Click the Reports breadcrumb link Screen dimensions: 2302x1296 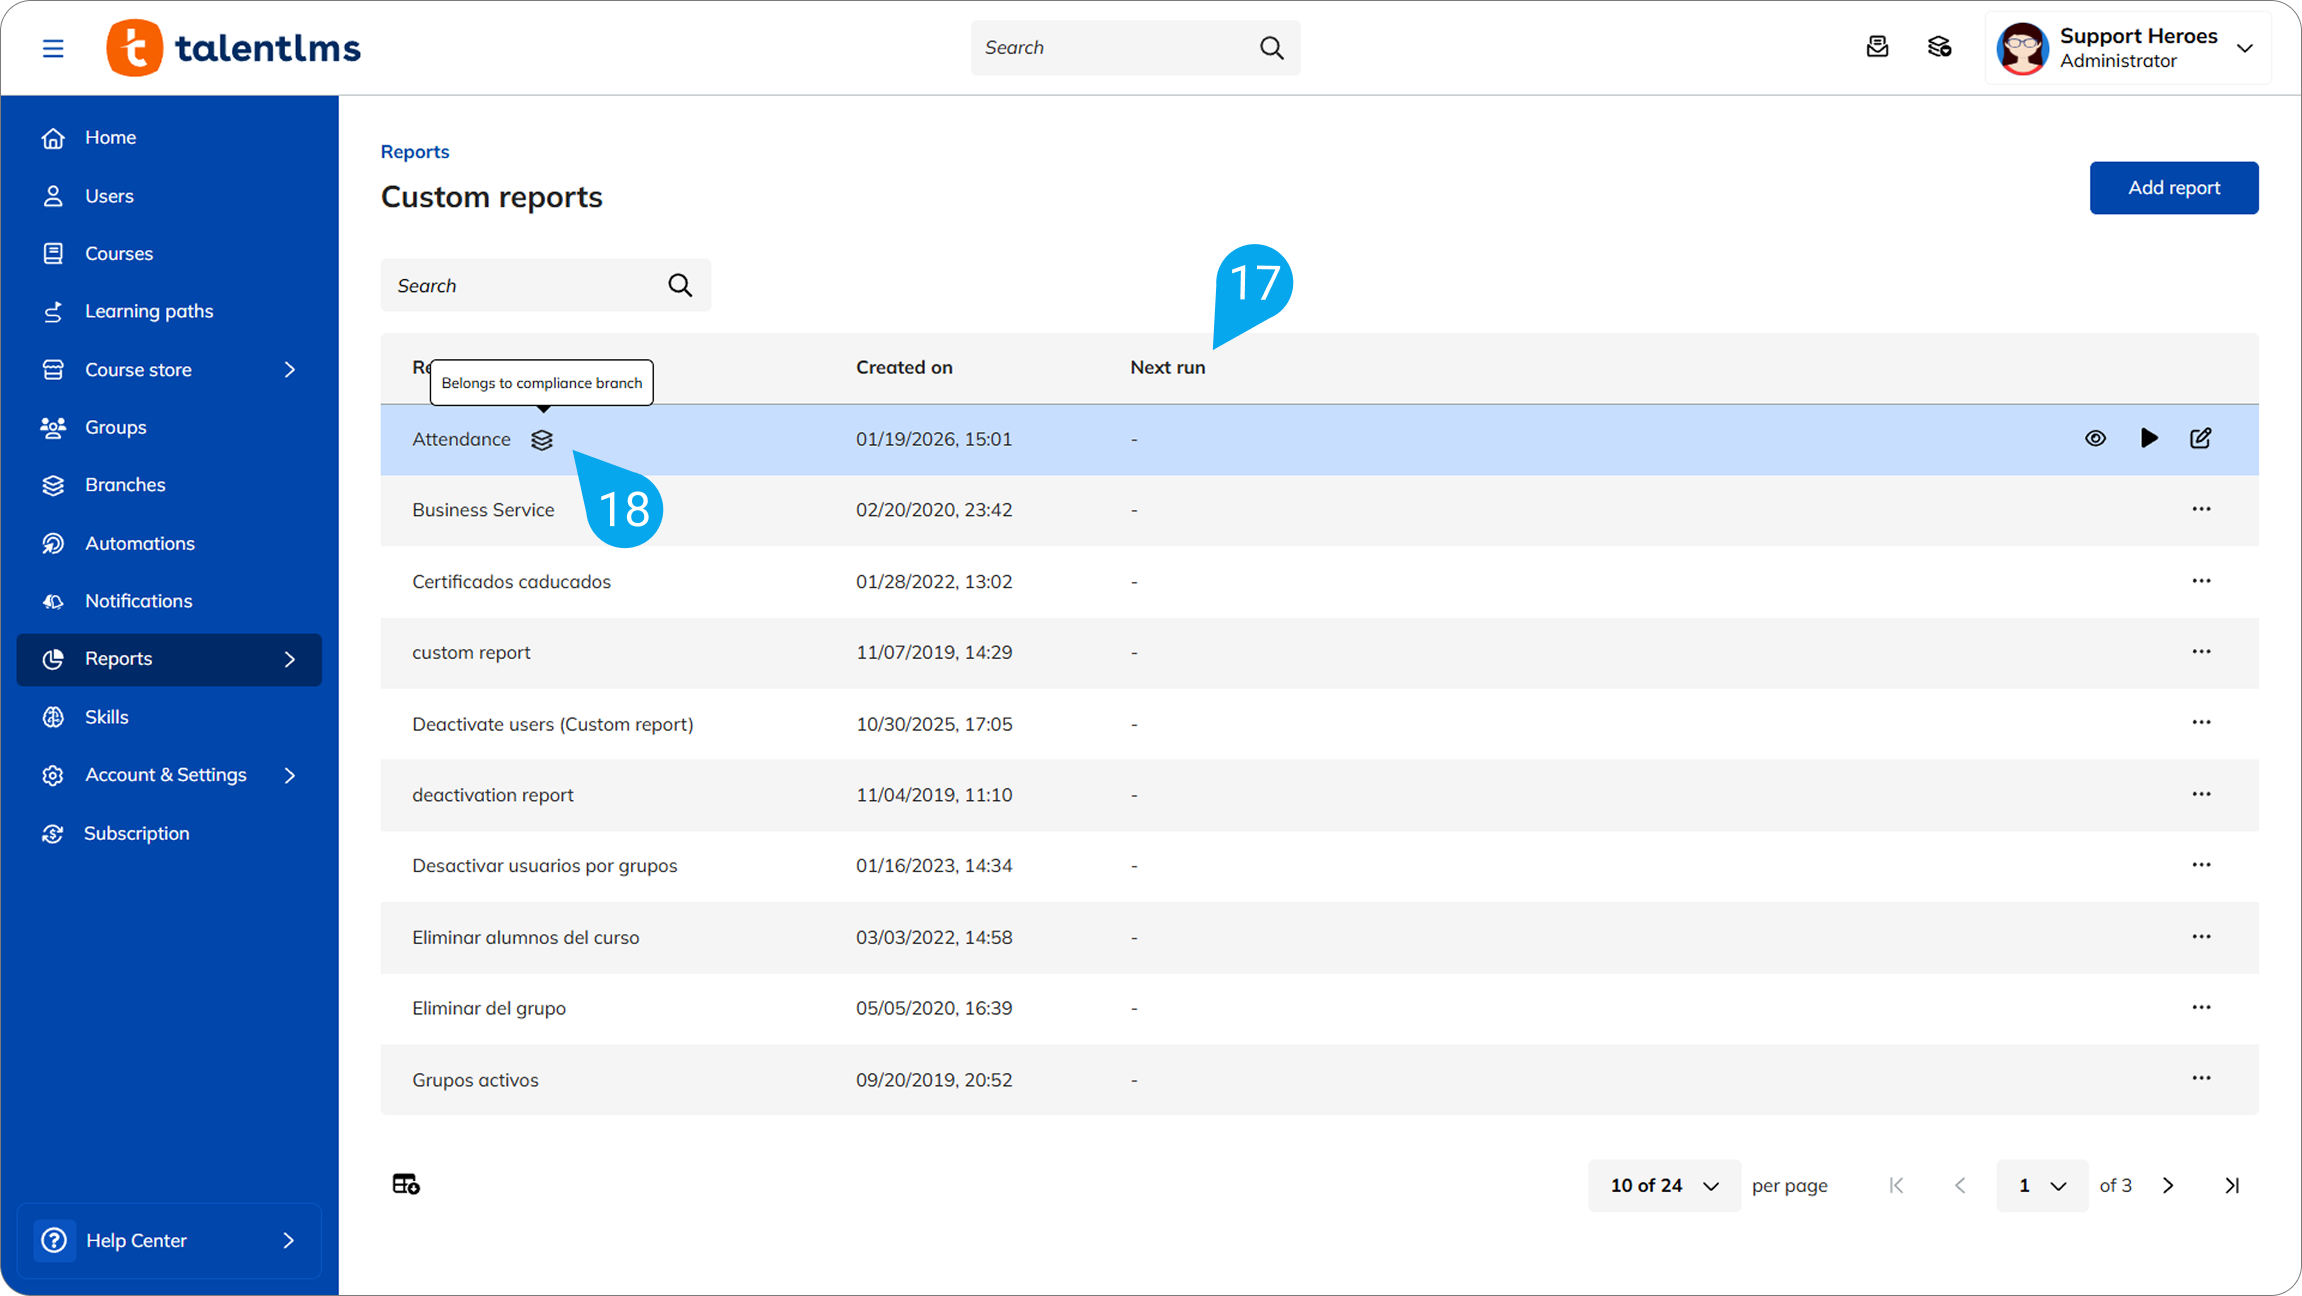pyautogui.click(x=415, y=151)
